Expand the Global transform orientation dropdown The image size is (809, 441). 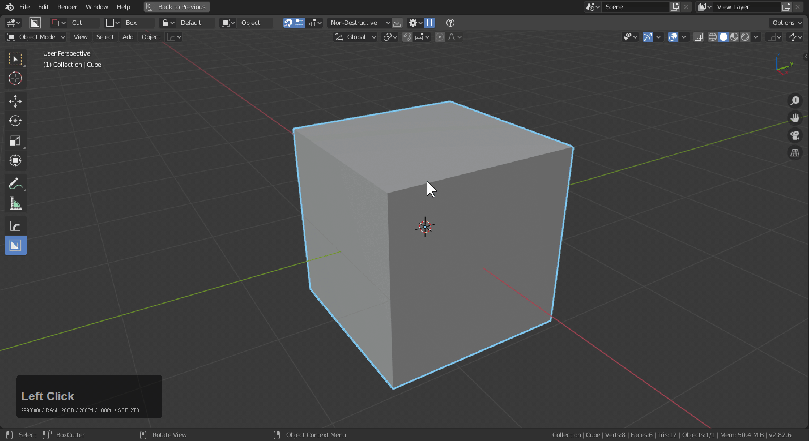coord(354,37)
